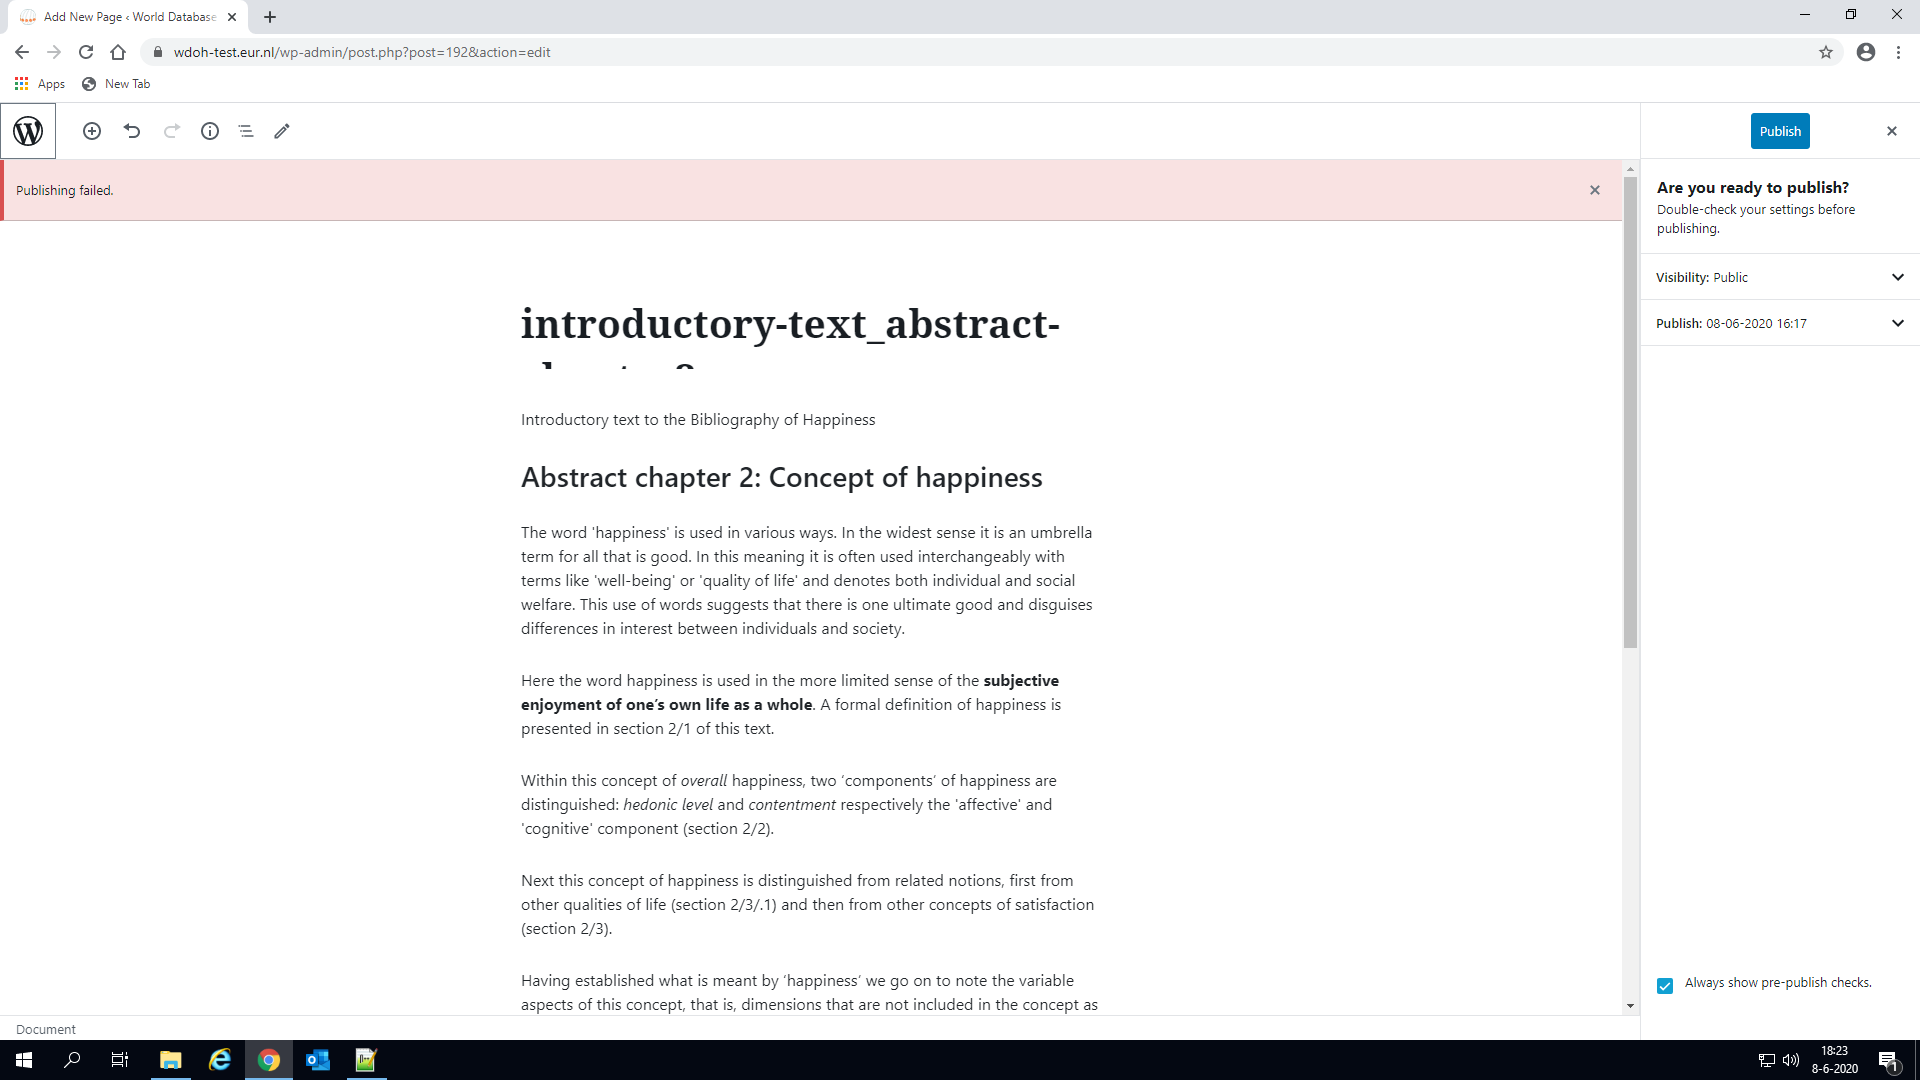Bookmark page with star icon

tap(1826, 52)
